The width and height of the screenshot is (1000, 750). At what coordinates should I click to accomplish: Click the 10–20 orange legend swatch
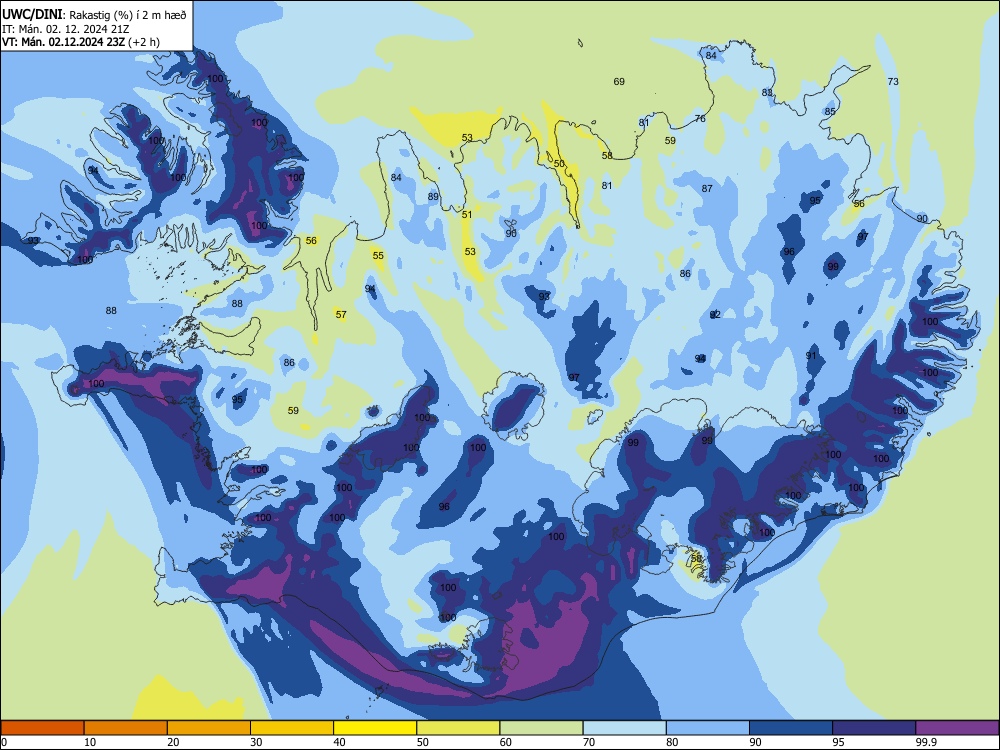coord(126,728)
